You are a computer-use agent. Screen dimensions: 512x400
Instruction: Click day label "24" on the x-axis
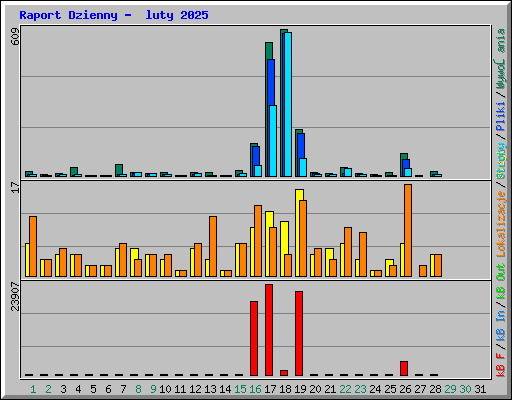pos(375,389)
